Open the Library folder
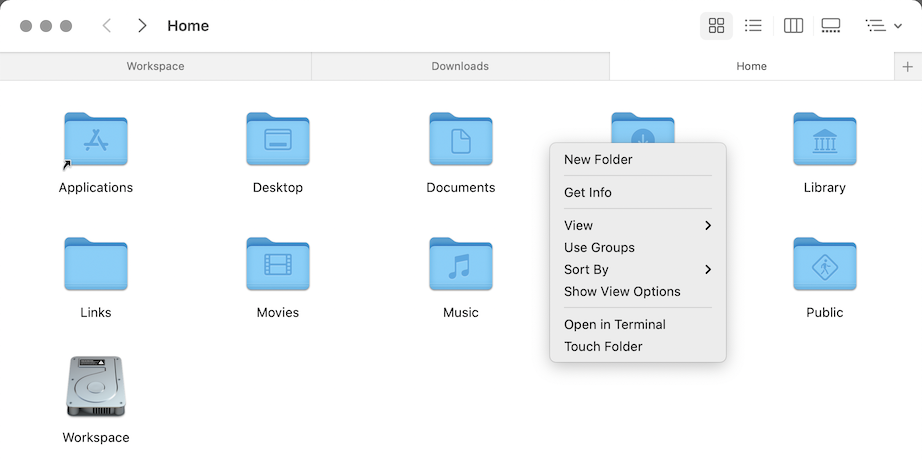Viewport: 922px width, 461px height. pyautogui.click(x=824, y=140)
